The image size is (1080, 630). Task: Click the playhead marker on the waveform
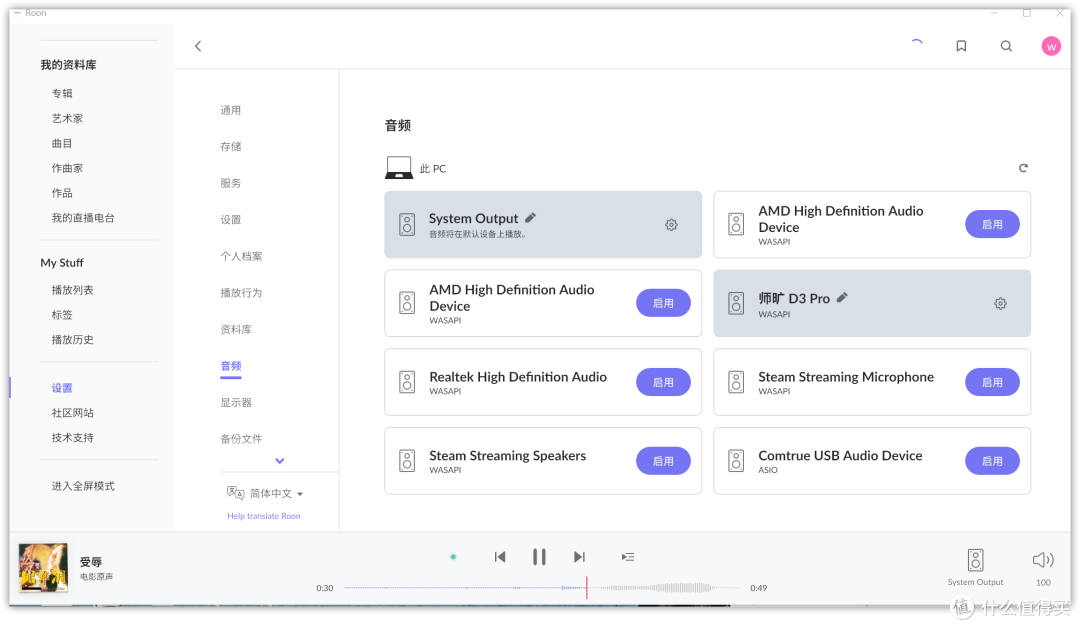tap(586, 587)
